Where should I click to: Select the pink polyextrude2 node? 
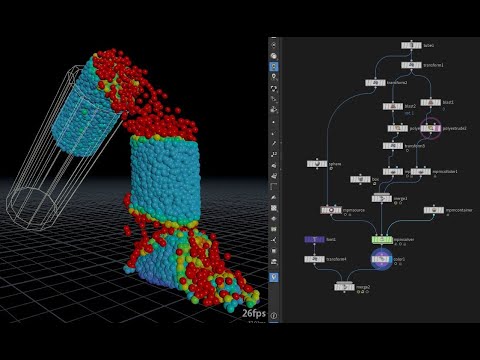tap(430, 128)
